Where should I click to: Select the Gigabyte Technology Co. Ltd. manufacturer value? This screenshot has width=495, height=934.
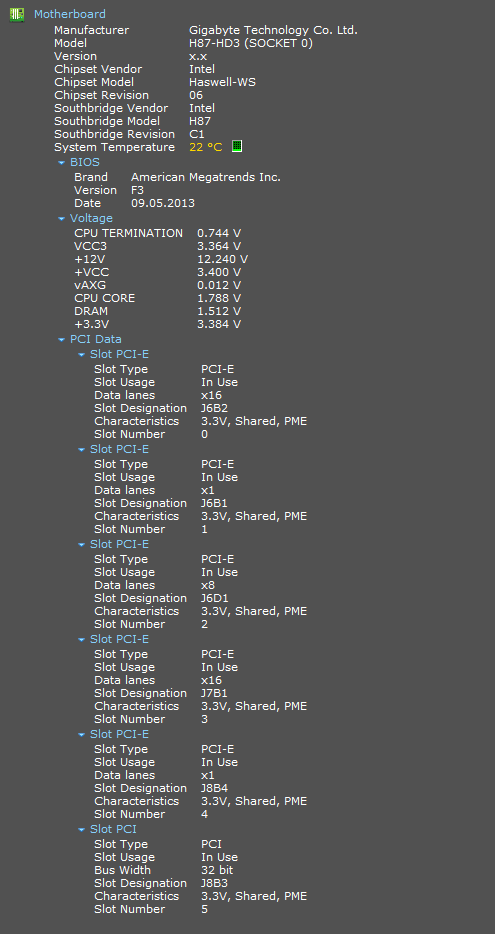[x=273, y=30]
